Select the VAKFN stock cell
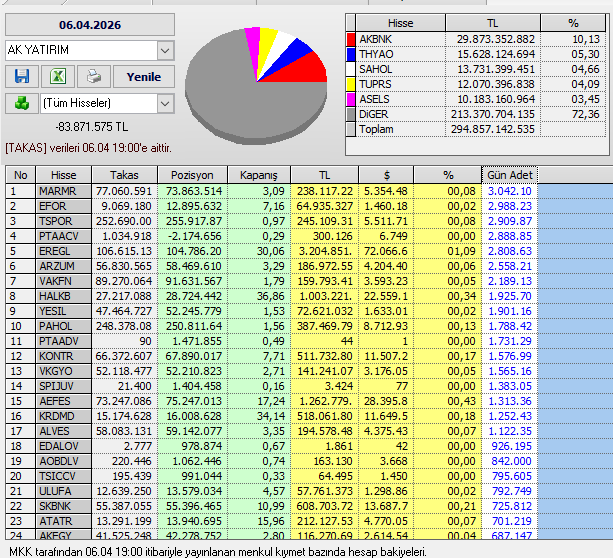The width and height of the screenshot is (613, 558). pos(64,281)
